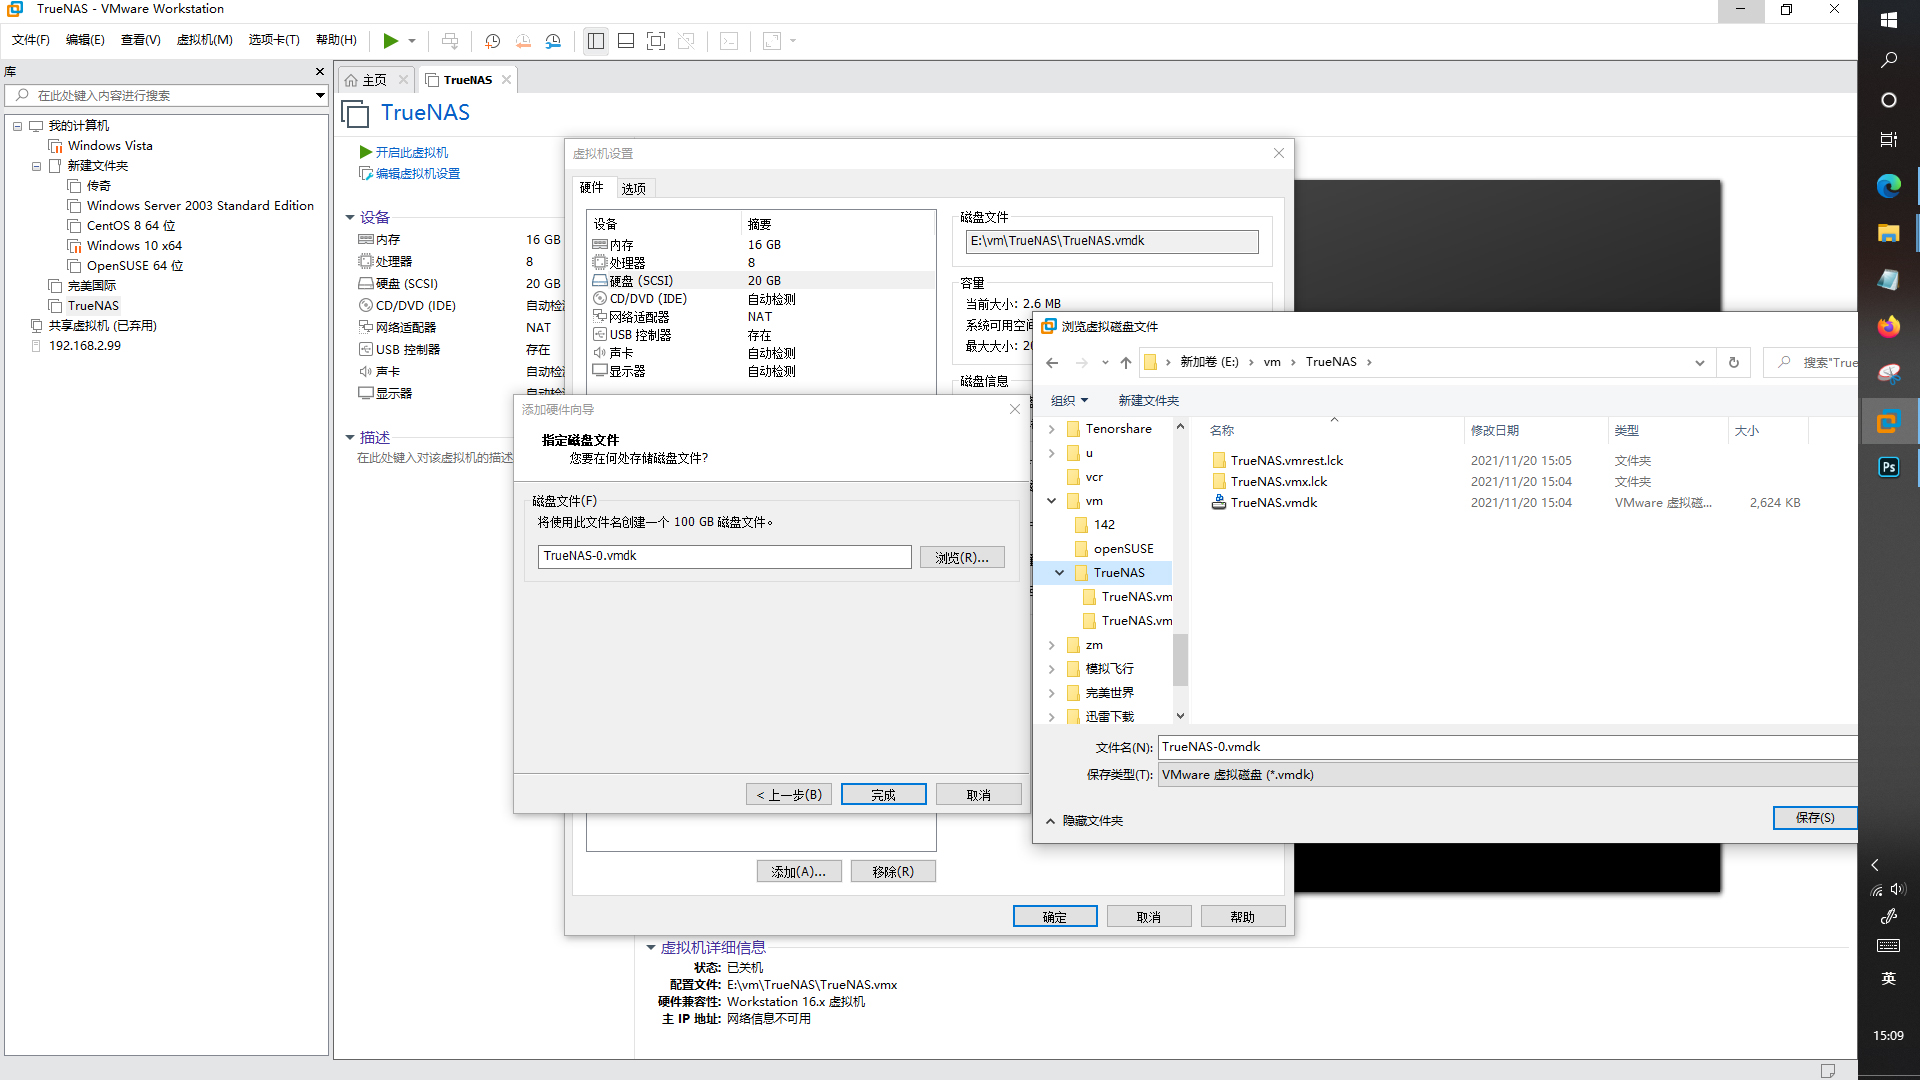This screenshot has height=1080, width=1920.
Task: Open the 帮助(H) menu
Action: point(336,40)
